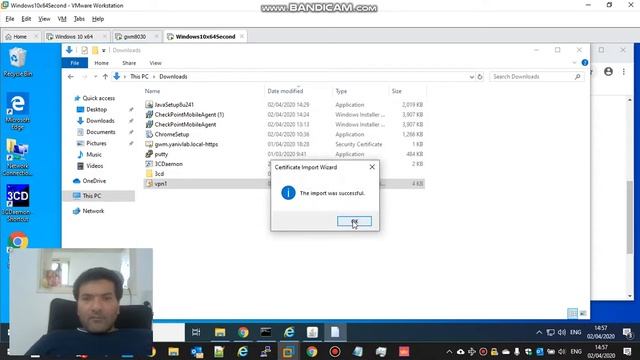Open Microsoft Edge desktop shortcut
The height and width of the screenshot is (360, 640).
17,111
